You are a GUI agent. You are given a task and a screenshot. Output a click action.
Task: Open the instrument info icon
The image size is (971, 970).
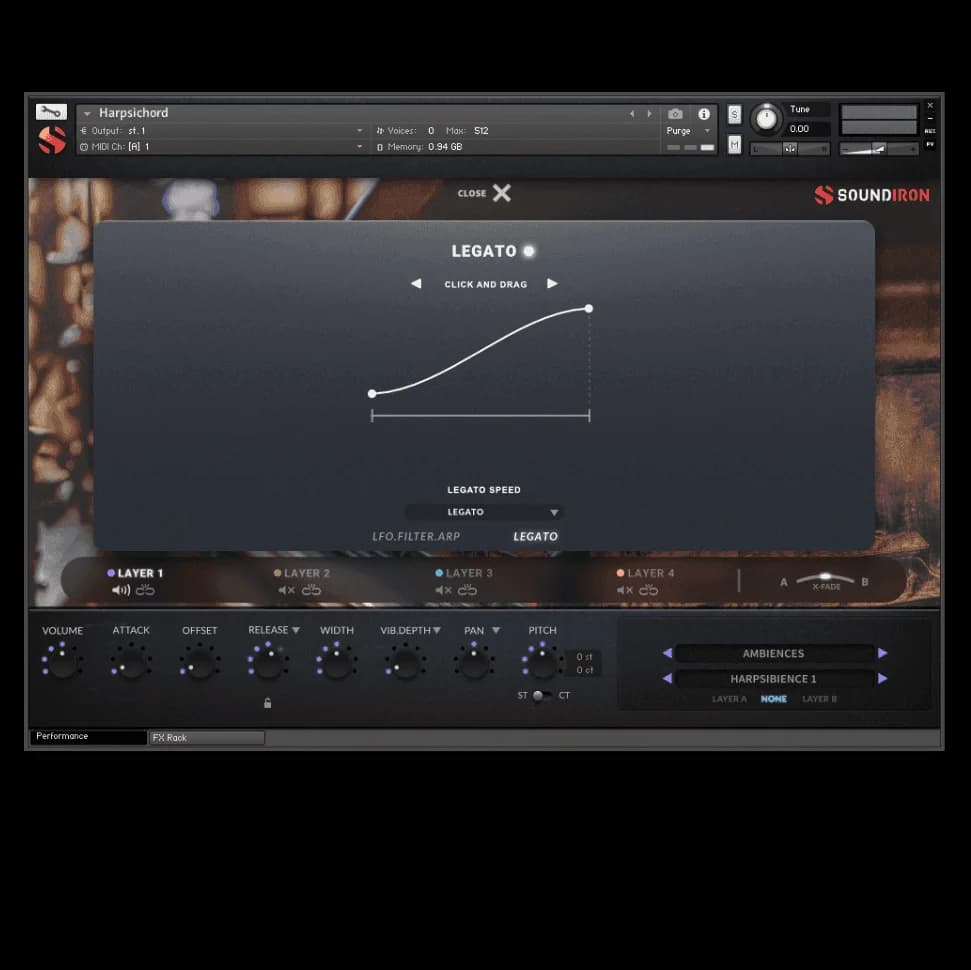[704, 114]
